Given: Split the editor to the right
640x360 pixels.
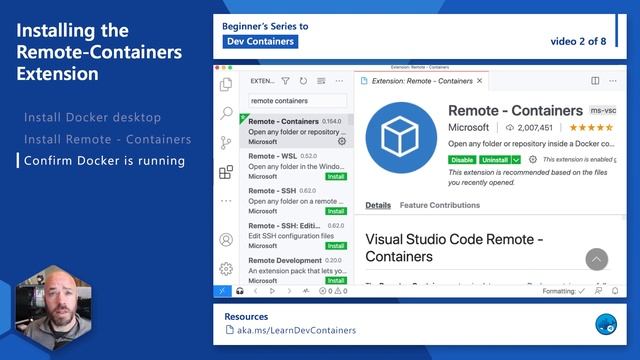Looking at the screenshot, I should click(595, 81).
